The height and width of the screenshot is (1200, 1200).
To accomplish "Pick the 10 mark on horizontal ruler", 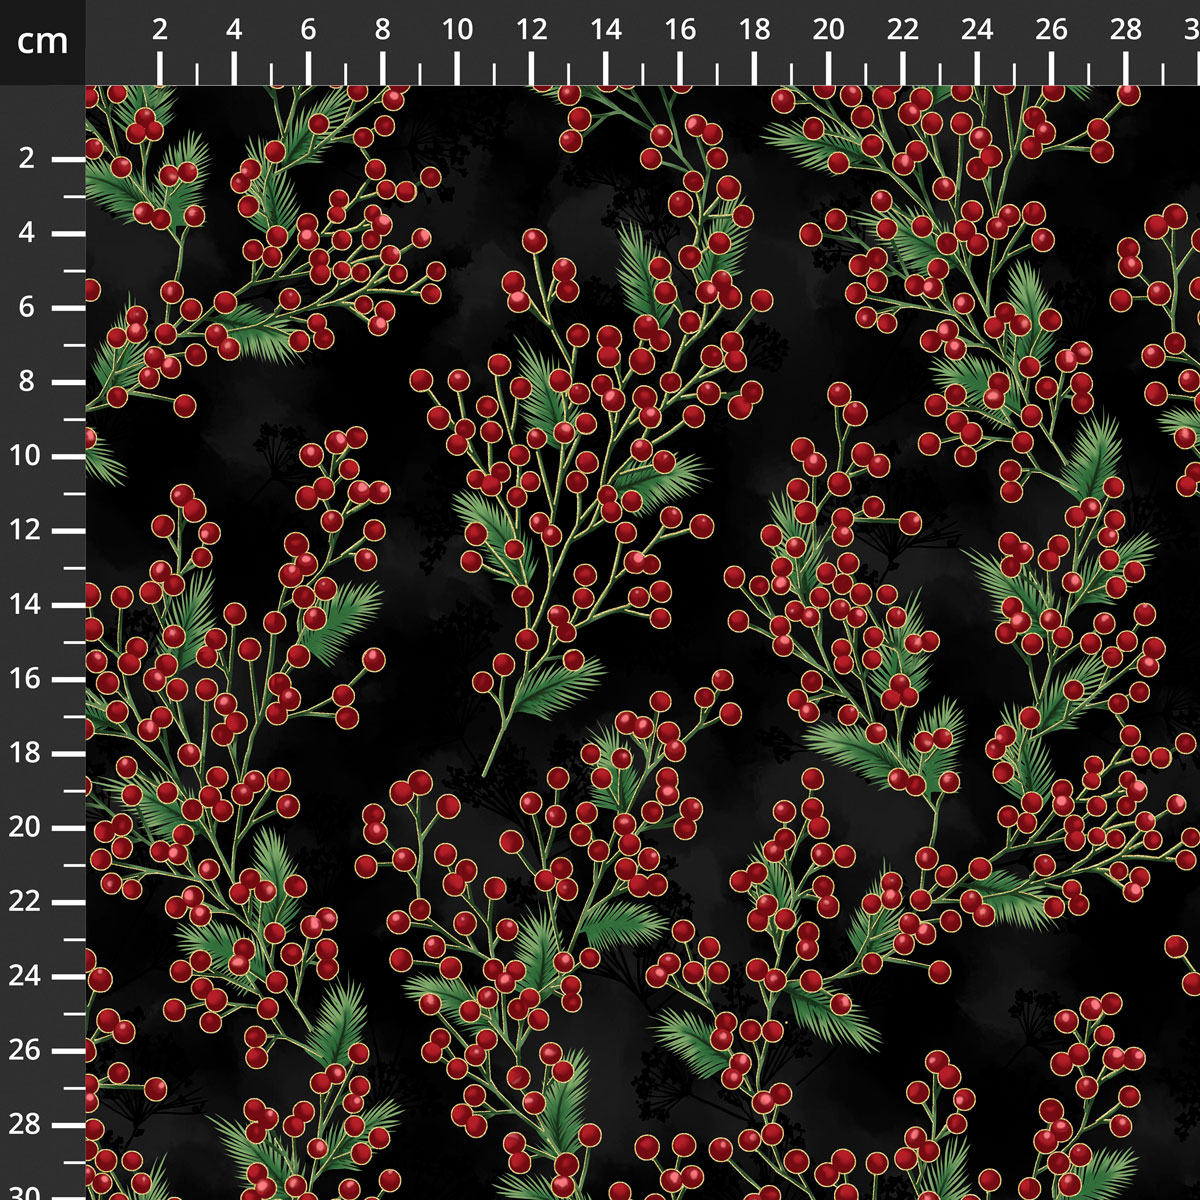I will tap(457, 30).
